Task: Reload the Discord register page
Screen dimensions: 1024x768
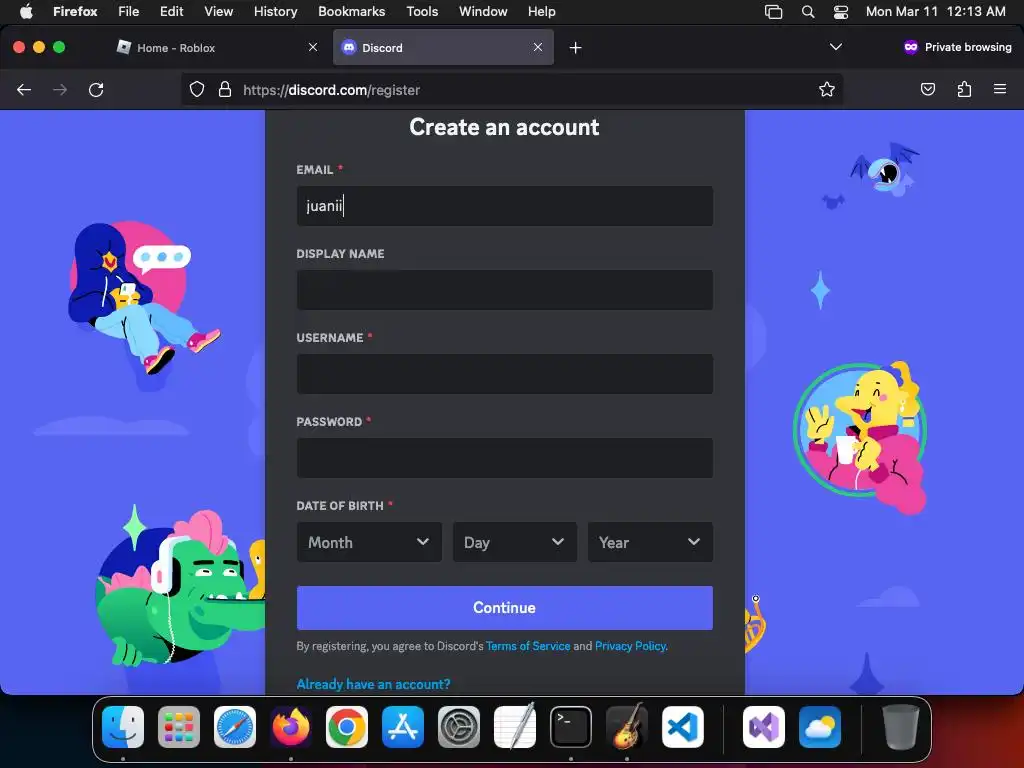Action: [96, 89]
